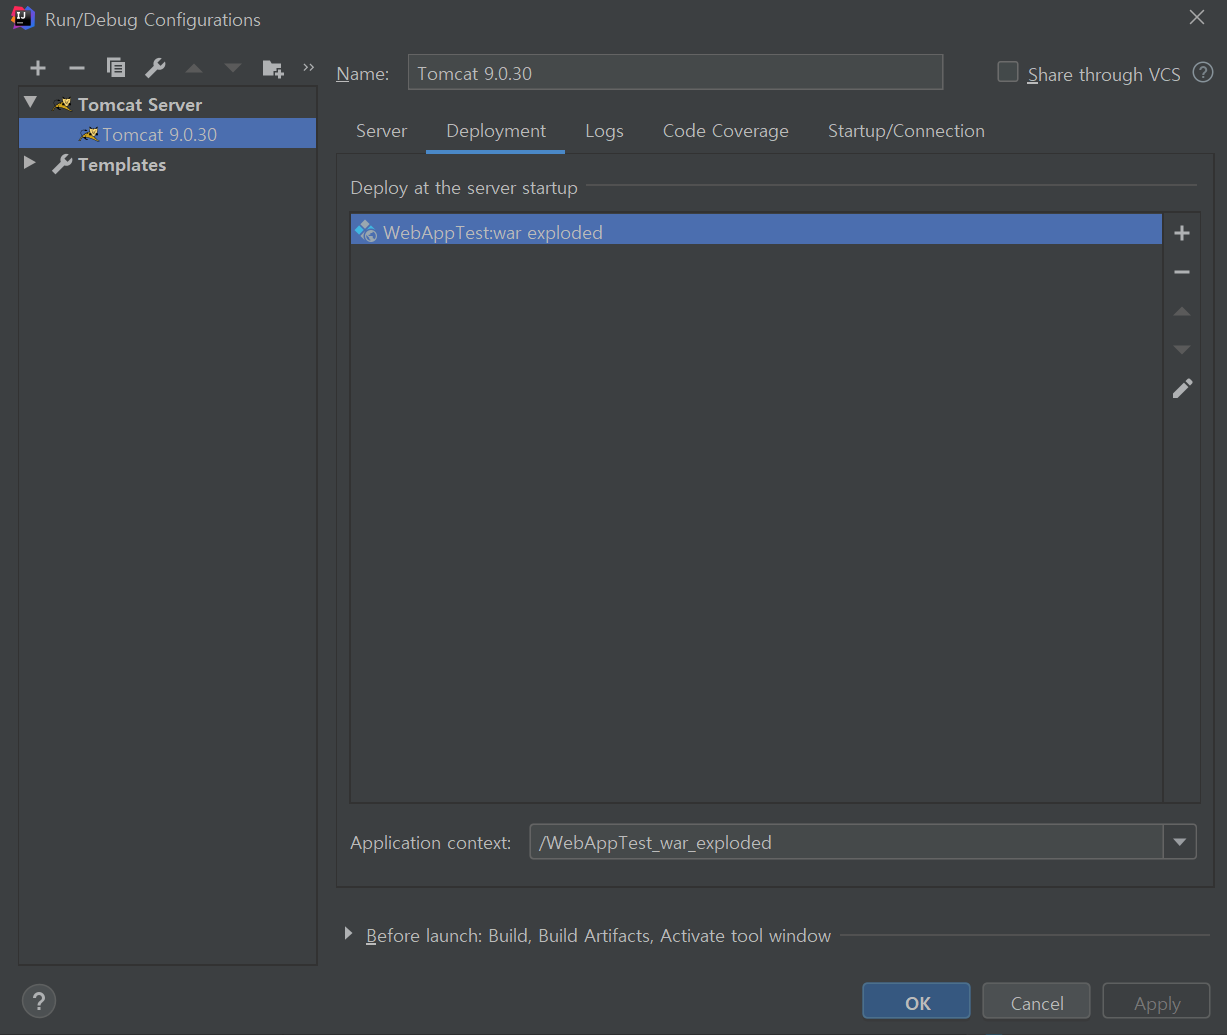Remove the selected run configuration
1227x1035 pixels.
point(77,68)
